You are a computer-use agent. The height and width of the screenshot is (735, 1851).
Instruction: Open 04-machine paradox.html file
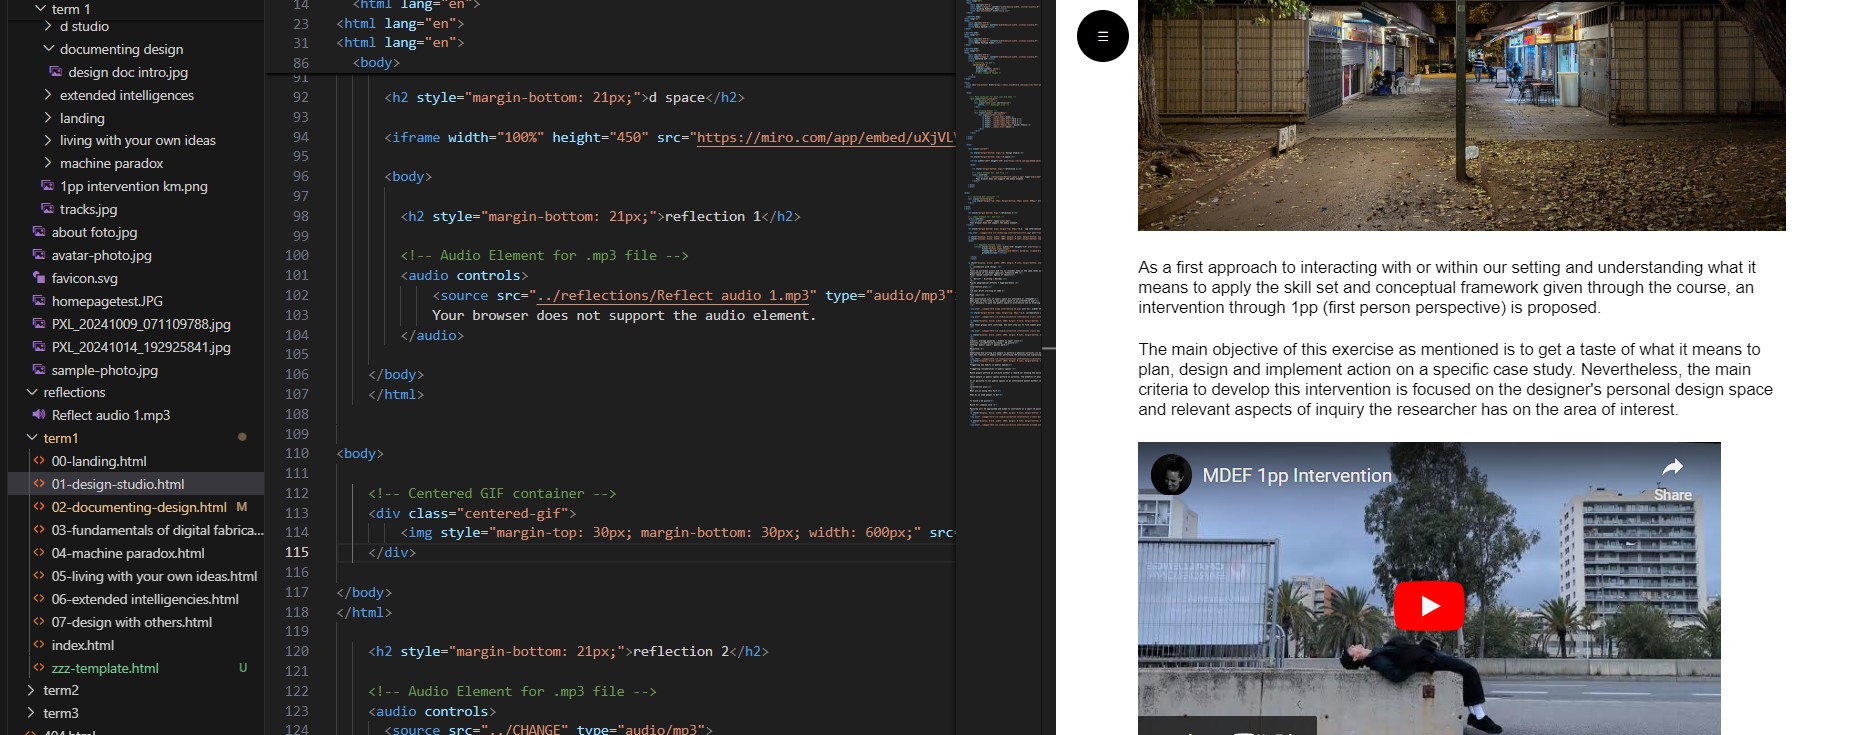coord(127,553)
